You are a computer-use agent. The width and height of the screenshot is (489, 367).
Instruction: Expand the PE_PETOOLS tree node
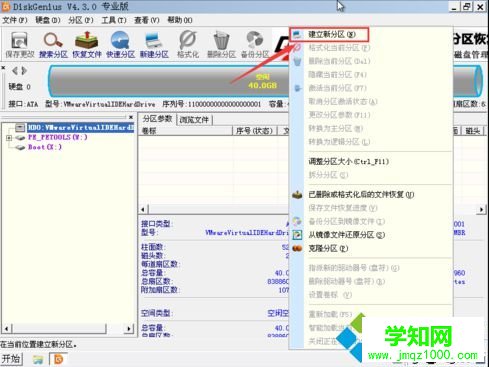click(9, 138)
